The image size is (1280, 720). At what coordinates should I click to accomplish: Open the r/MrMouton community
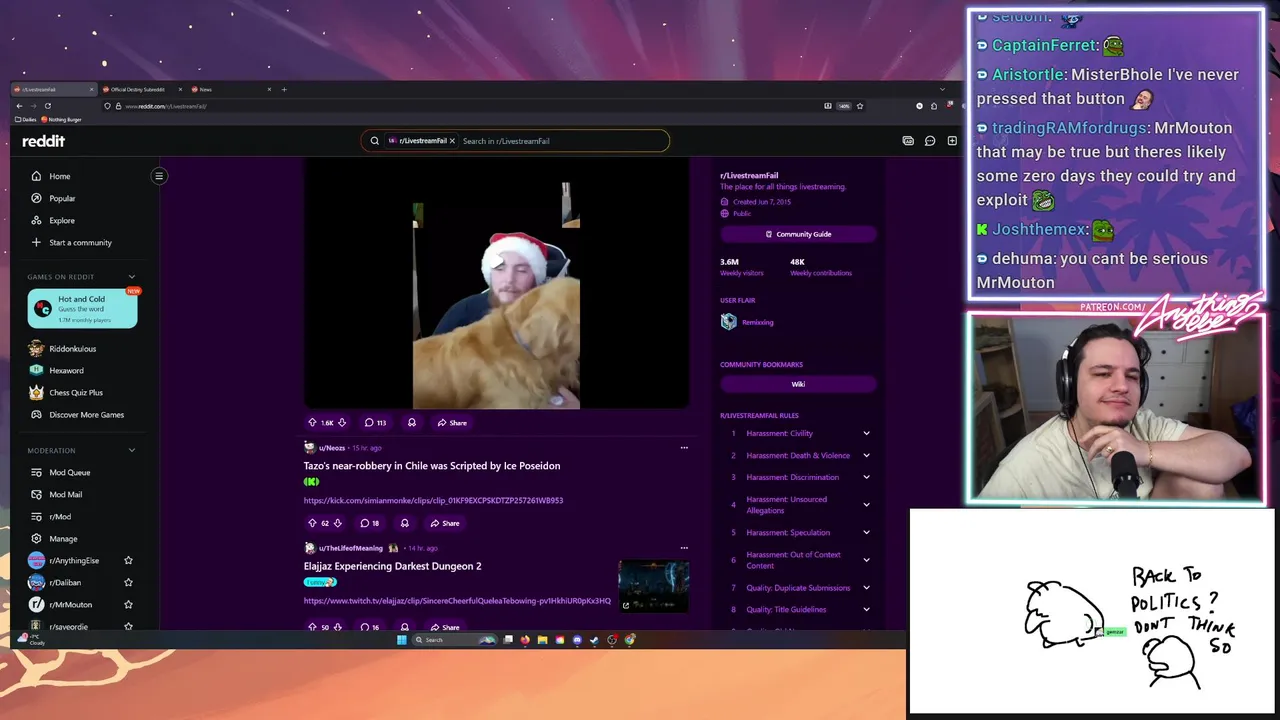tap(70, 604)
